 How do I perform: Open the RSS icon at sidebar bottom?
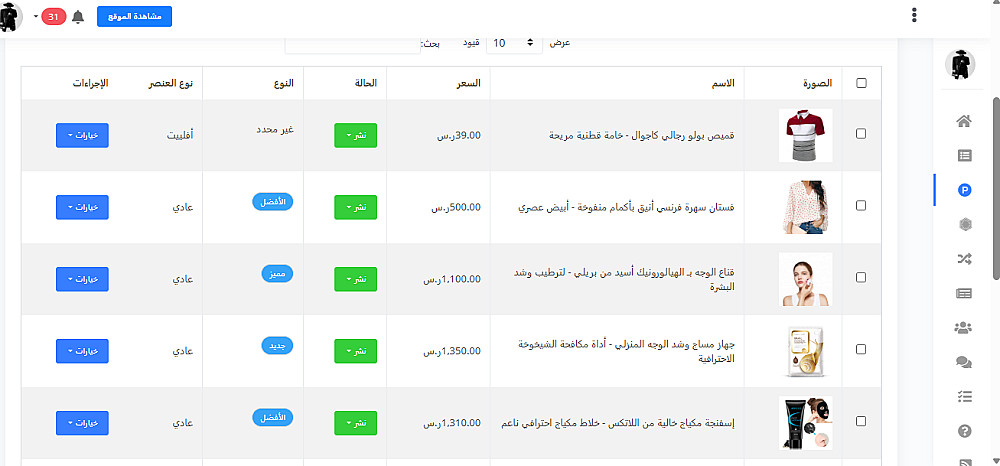point(964,462)
